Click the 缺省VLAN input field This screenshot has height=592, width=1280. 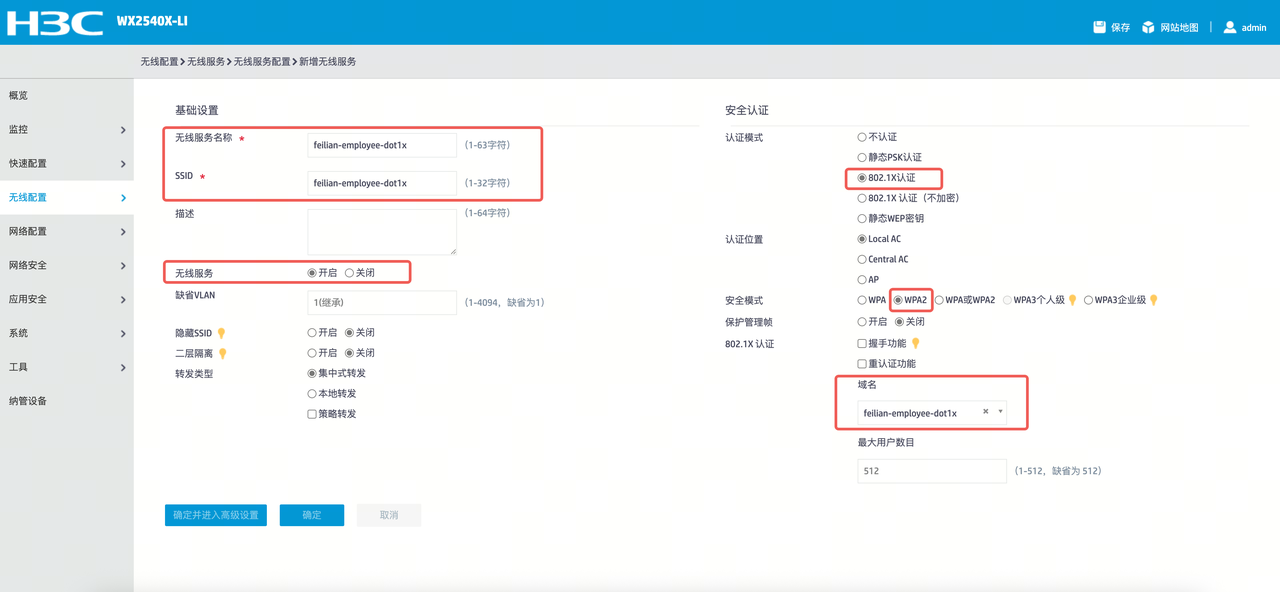[x=382, y=302]
